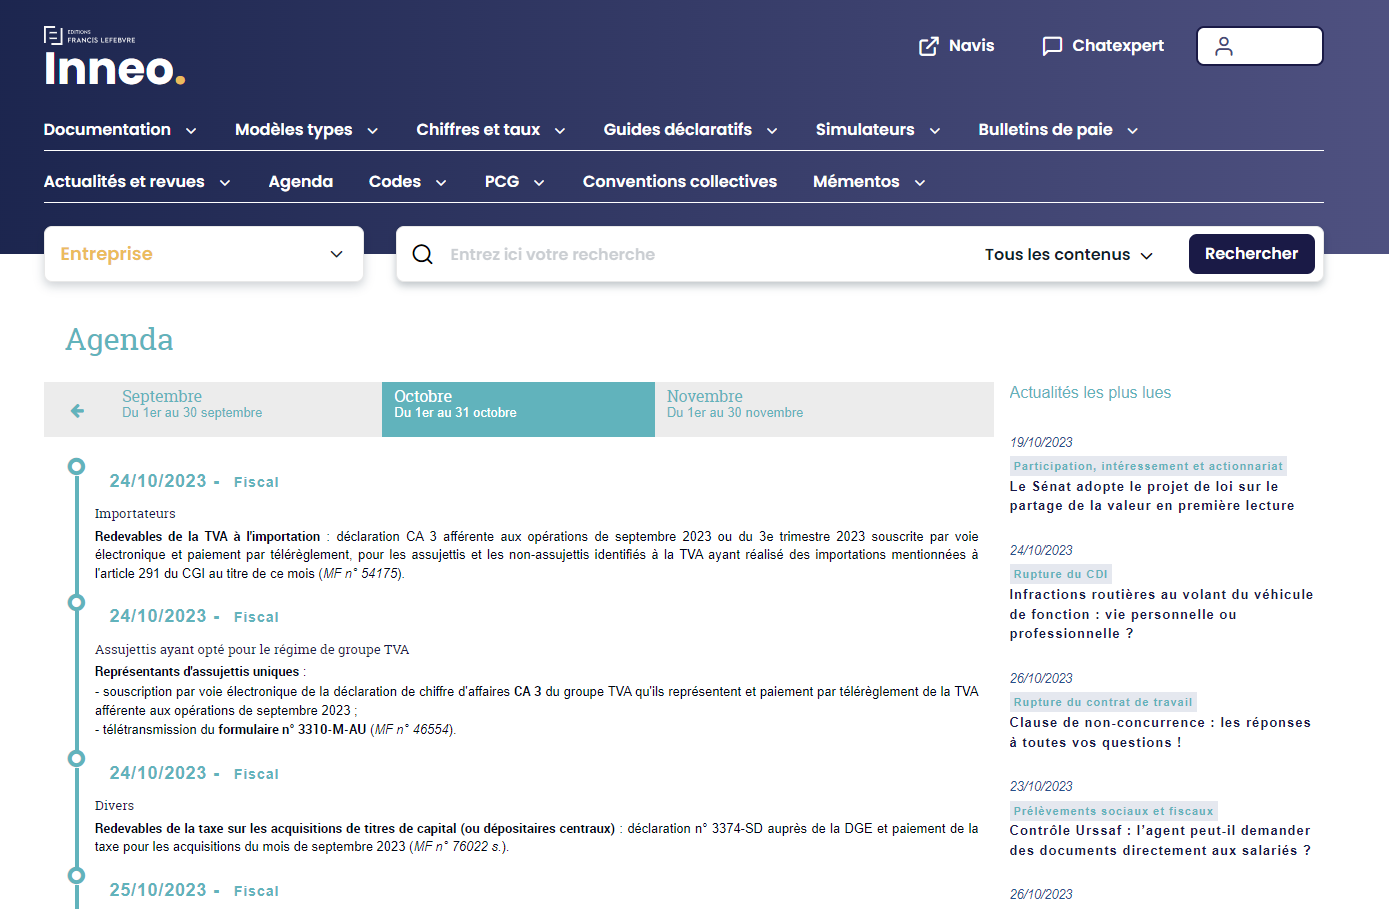Click the first 24/10/2023 timeline circle marker
This screenshot has width=1389, height=909.
pyautogui.click(x=76, y=467)
